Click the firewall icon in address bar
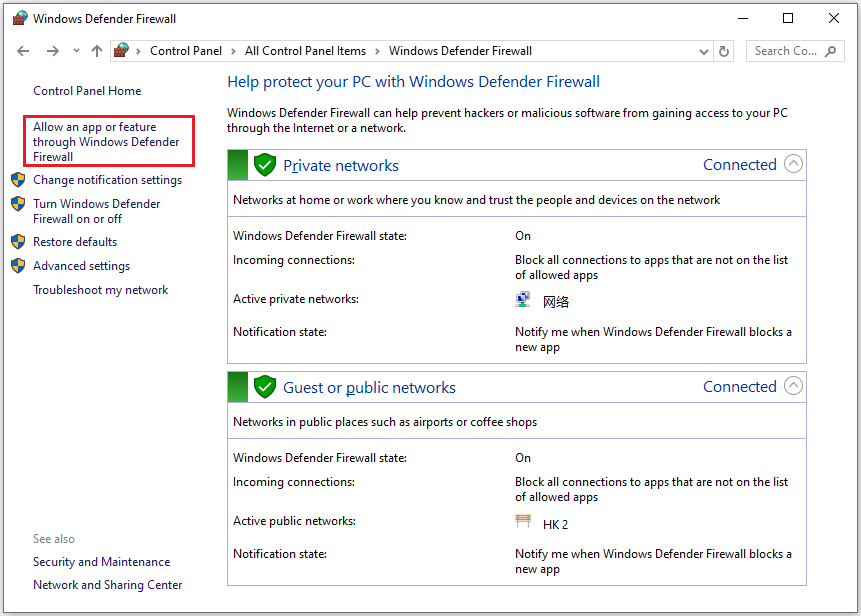Screen dimensions: 861x616 [x=121, y=51]
